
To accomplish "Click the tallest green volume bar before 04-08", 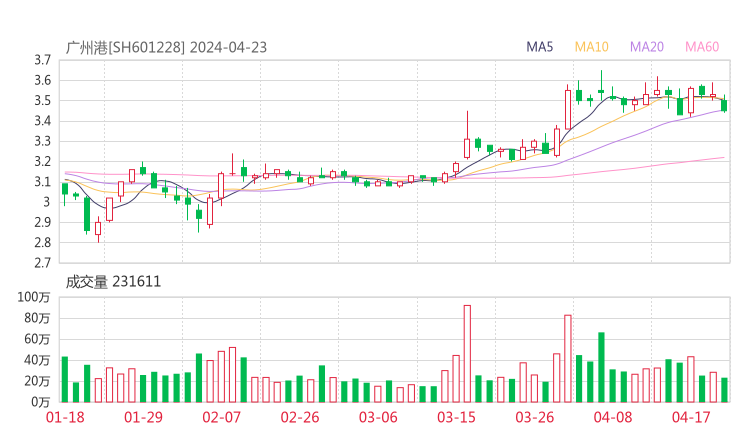I will (601, 367).
